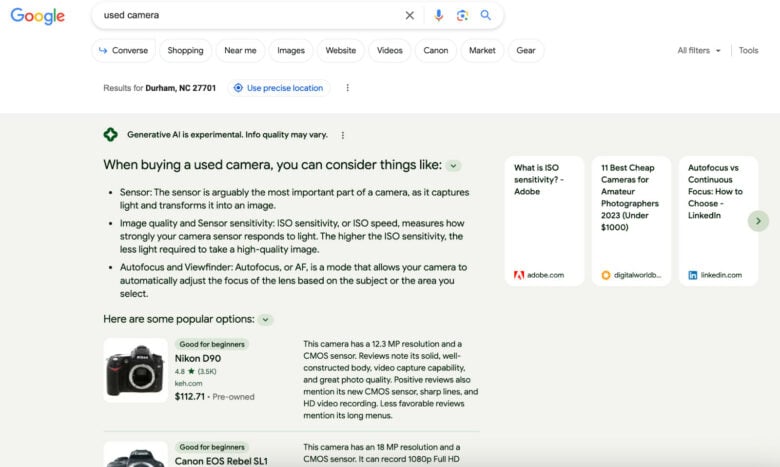The image size is (780, 467).
Task: Collapse the 'popular options' section chevron
Action: [266, 319]
